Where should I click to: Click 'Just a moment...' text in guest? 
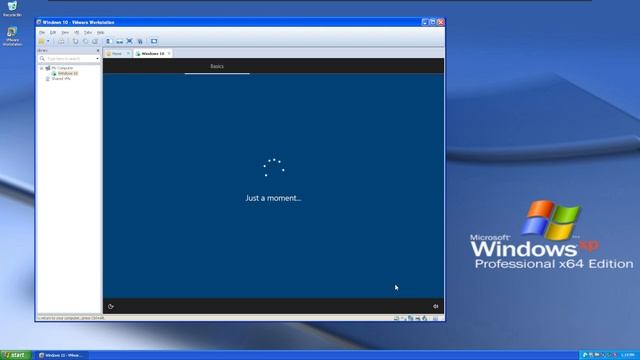(273, 198)
